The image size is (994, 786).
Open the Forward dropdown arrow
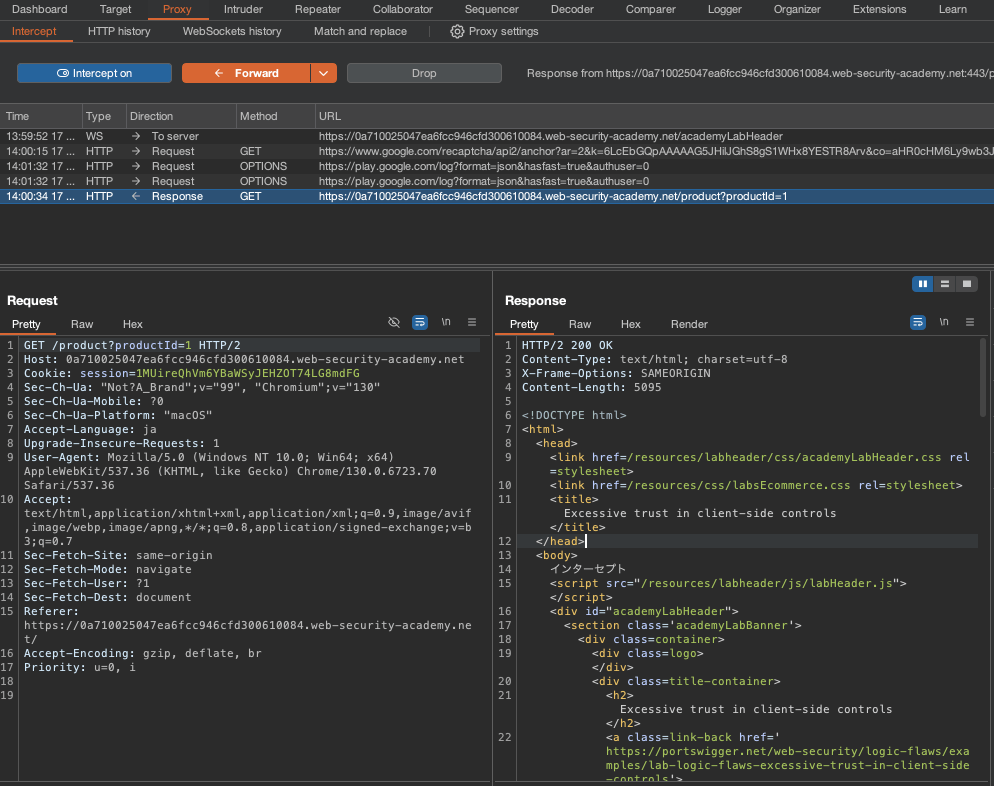pyautogui.click(x=324, y=73)
